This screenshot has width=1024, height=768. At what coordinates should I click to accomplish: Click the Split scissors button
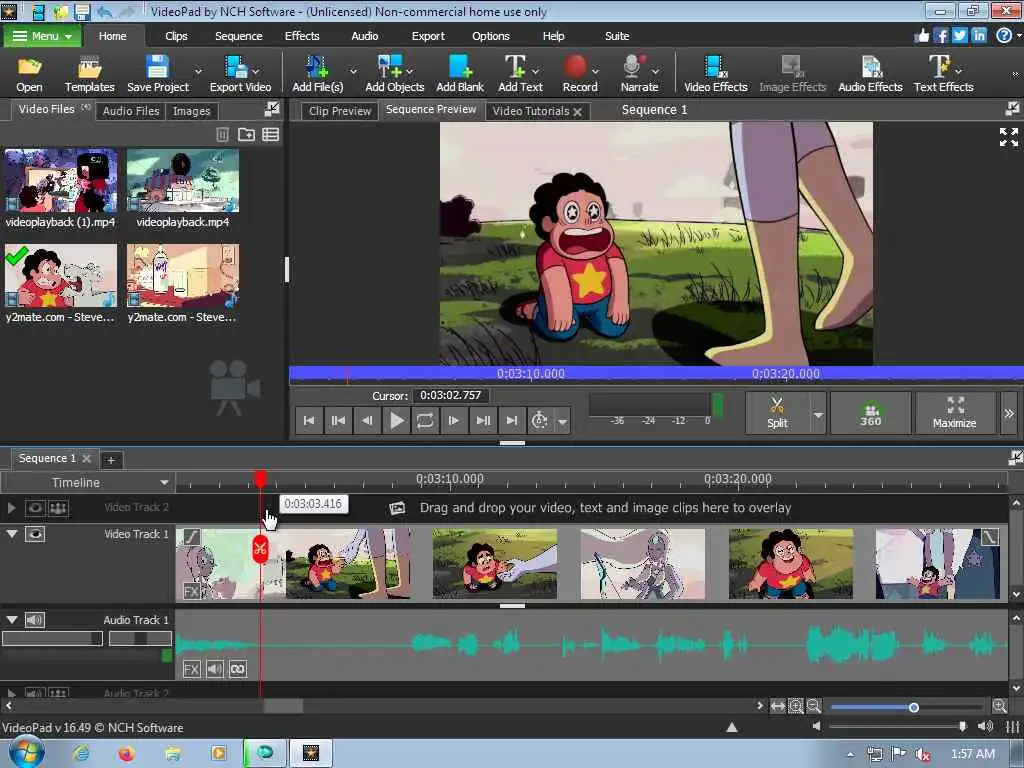777,413
